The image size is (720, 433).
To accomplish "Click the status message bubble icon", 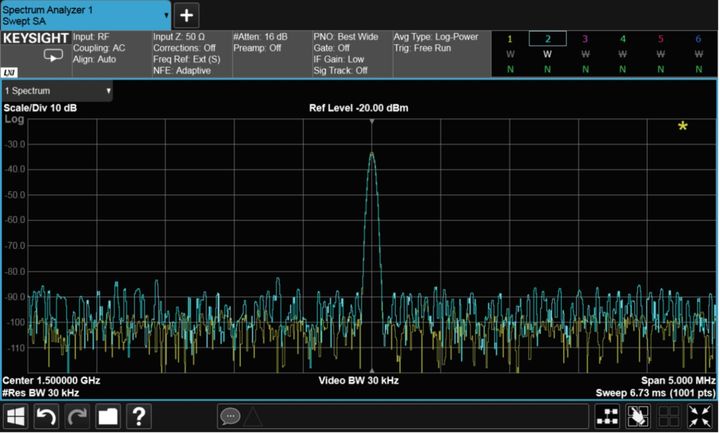I will (x=231, y=416).
